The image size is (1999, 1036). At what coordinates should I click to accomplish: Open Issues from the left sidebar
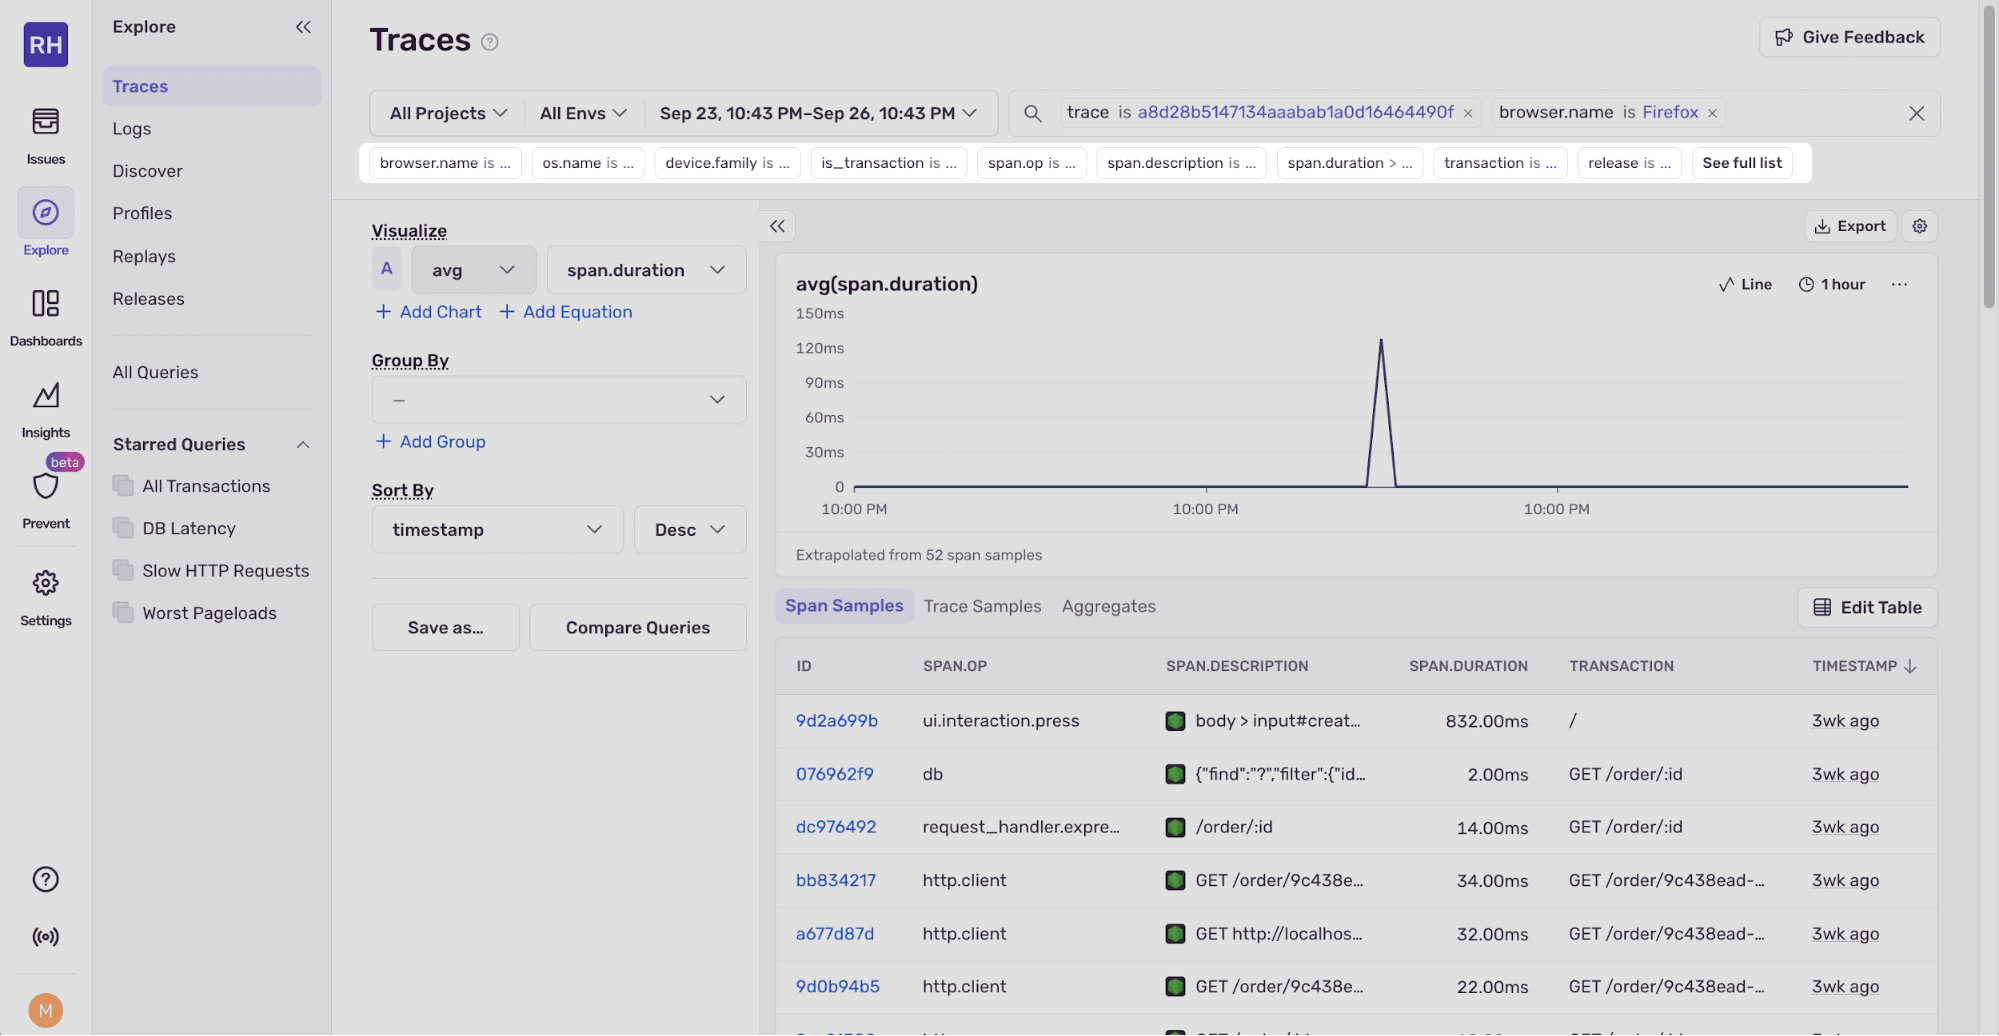[45, 135]
